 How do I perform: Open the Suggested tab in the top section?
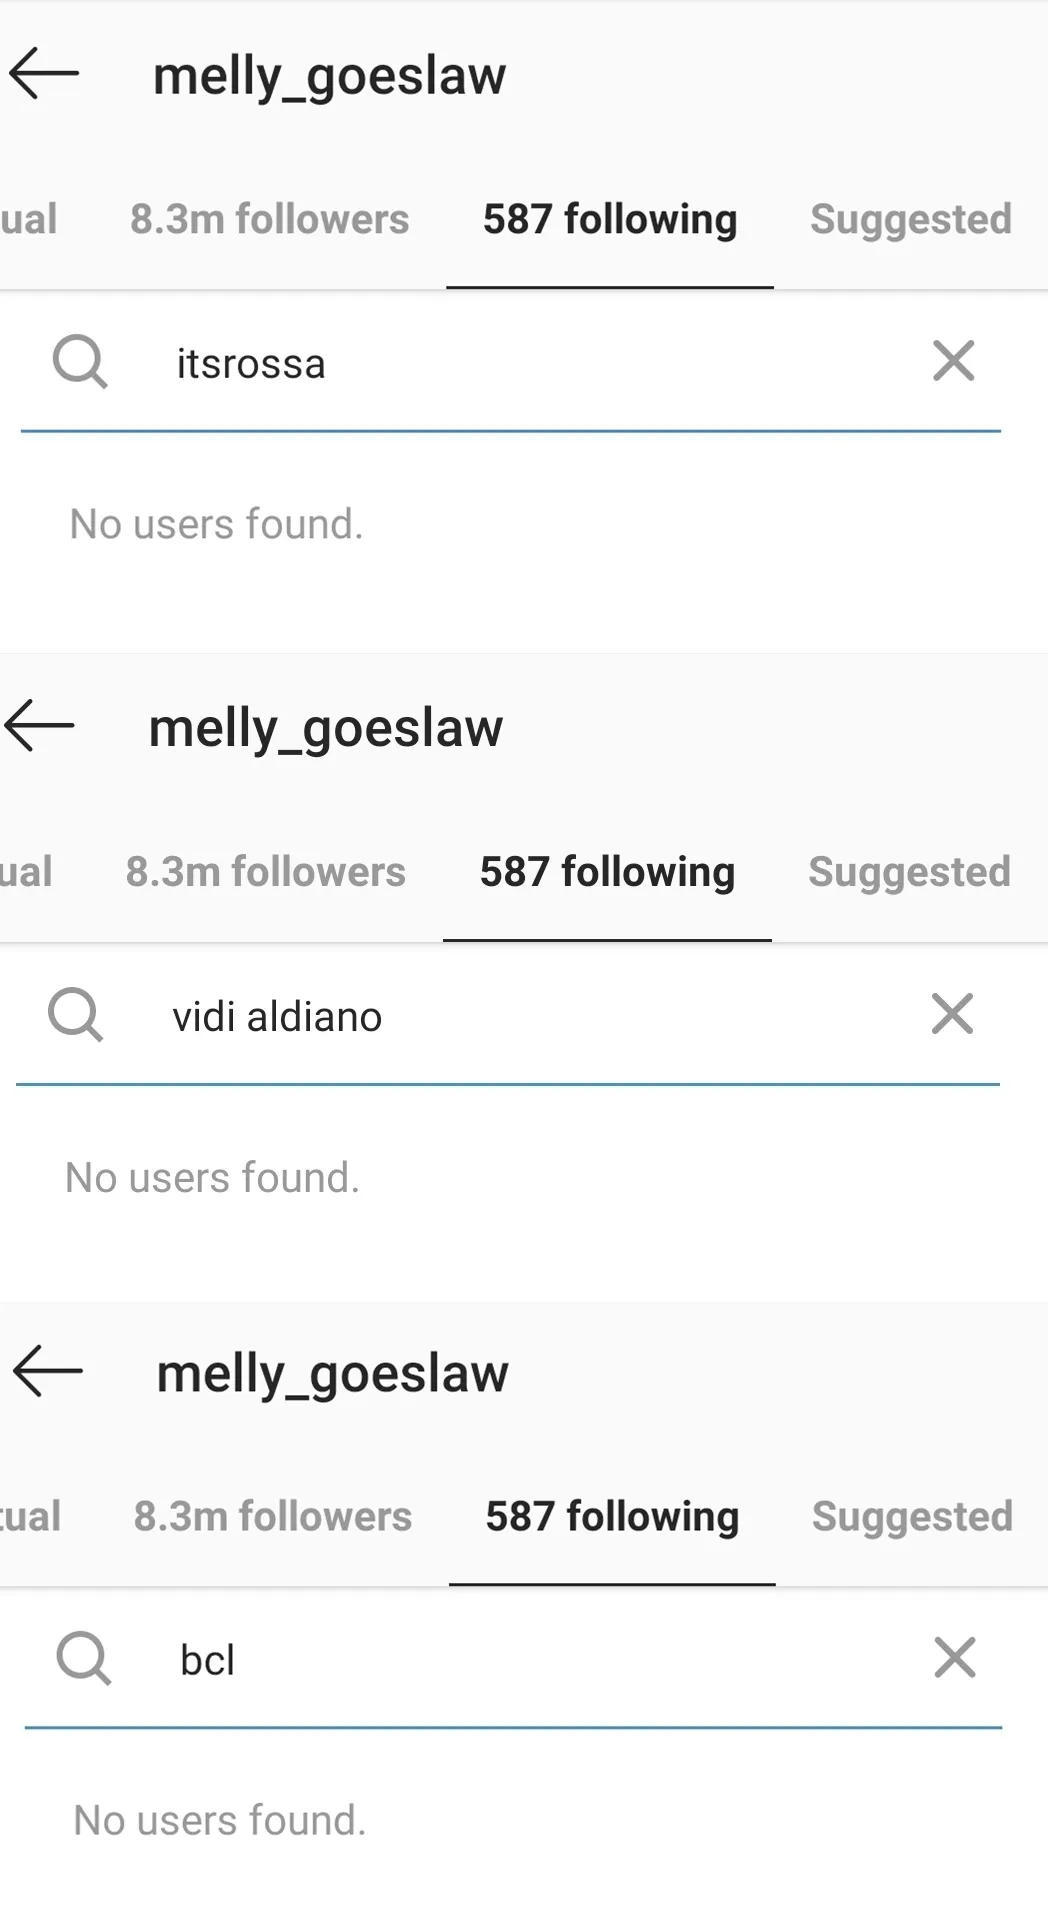point(910,219)
